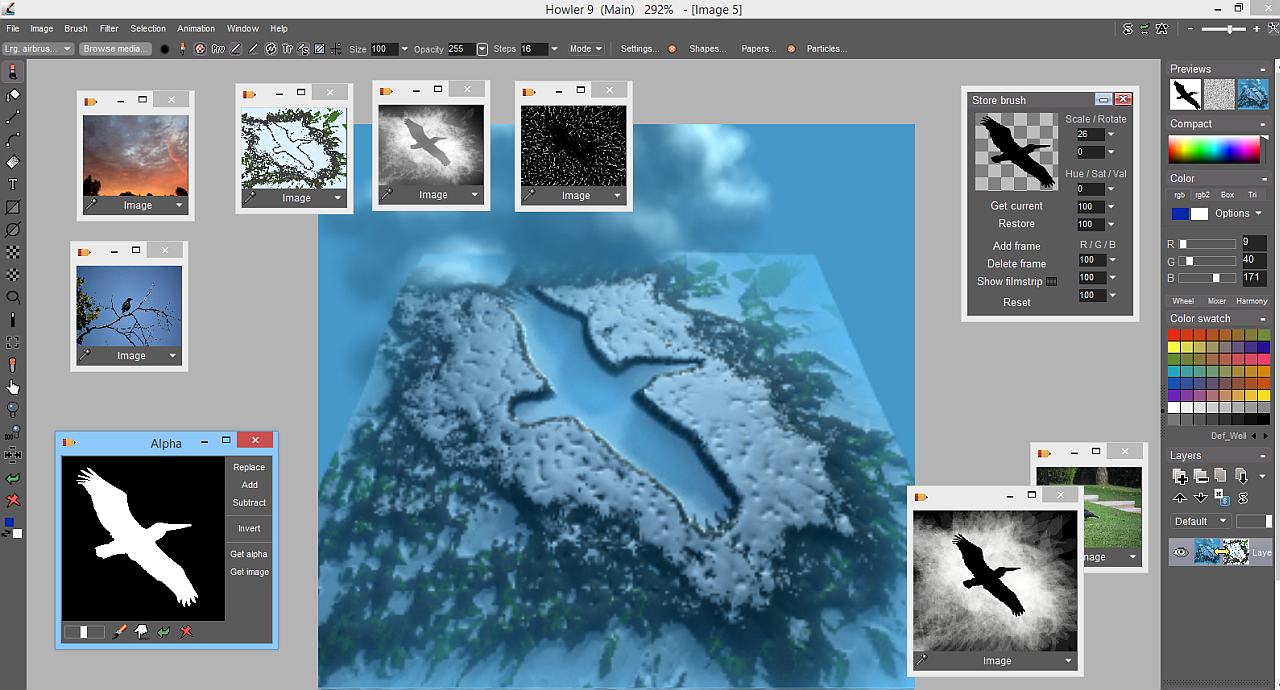Click Invert in the Alpha panel
The width and height of the screenshot is (1280, 690).
(x=248, y=528)
